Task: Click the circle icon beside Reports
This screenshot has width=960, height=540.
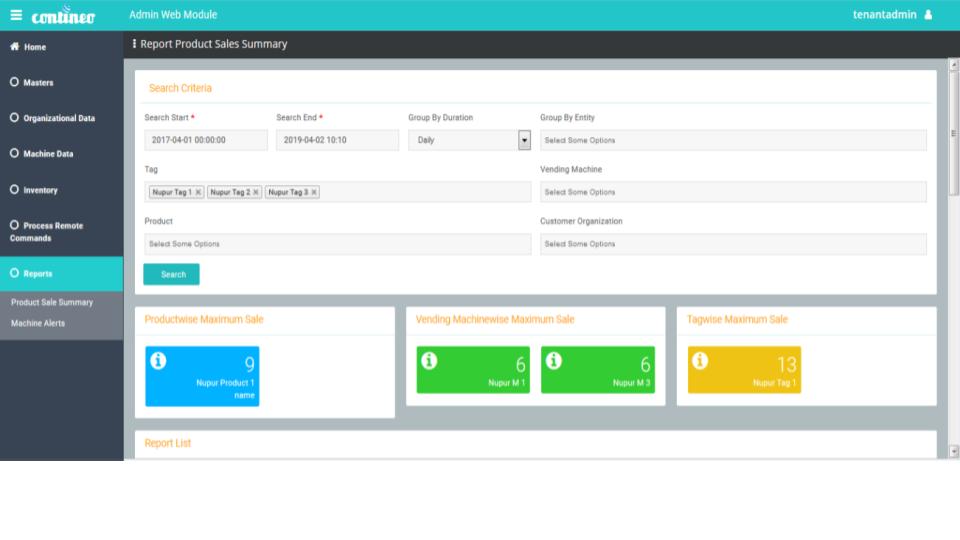Action: [14, 273]
